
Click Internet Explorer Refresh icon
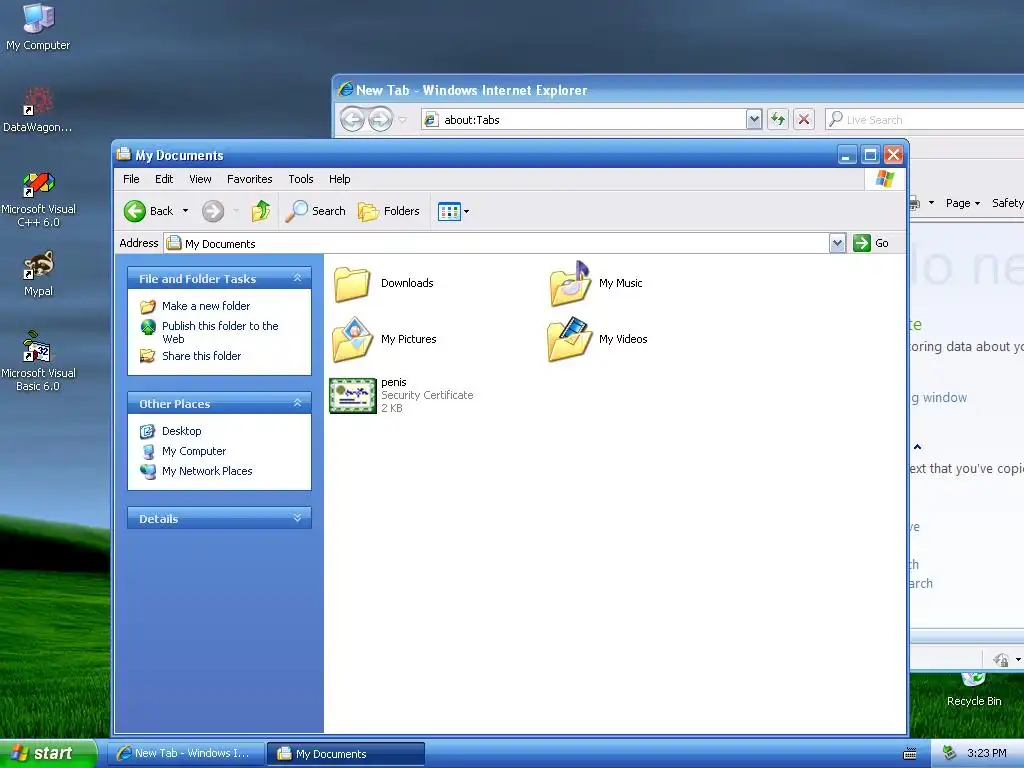pyautogui.click(x=777, y=120)
